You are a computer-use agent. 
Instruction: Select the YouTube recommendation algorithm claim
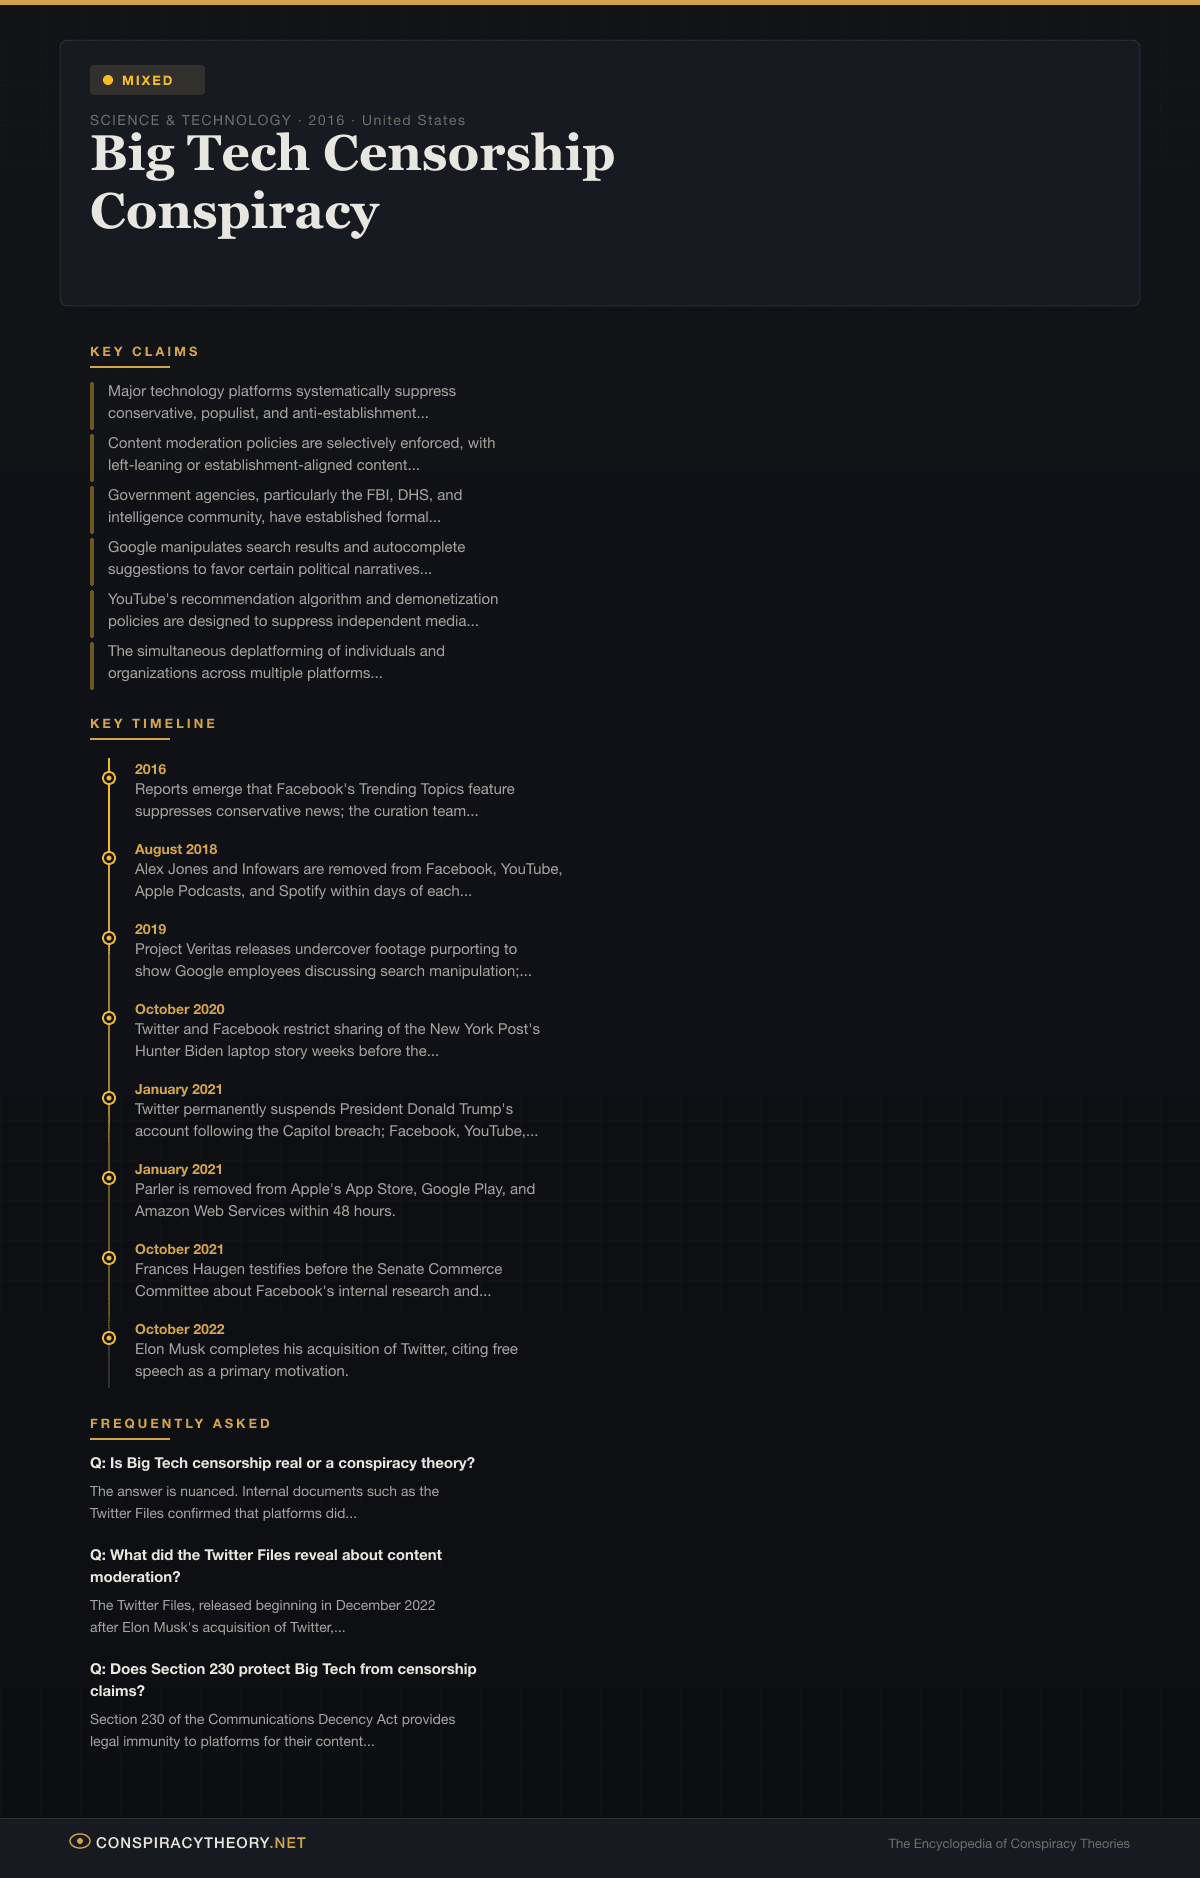coord(302,610)
